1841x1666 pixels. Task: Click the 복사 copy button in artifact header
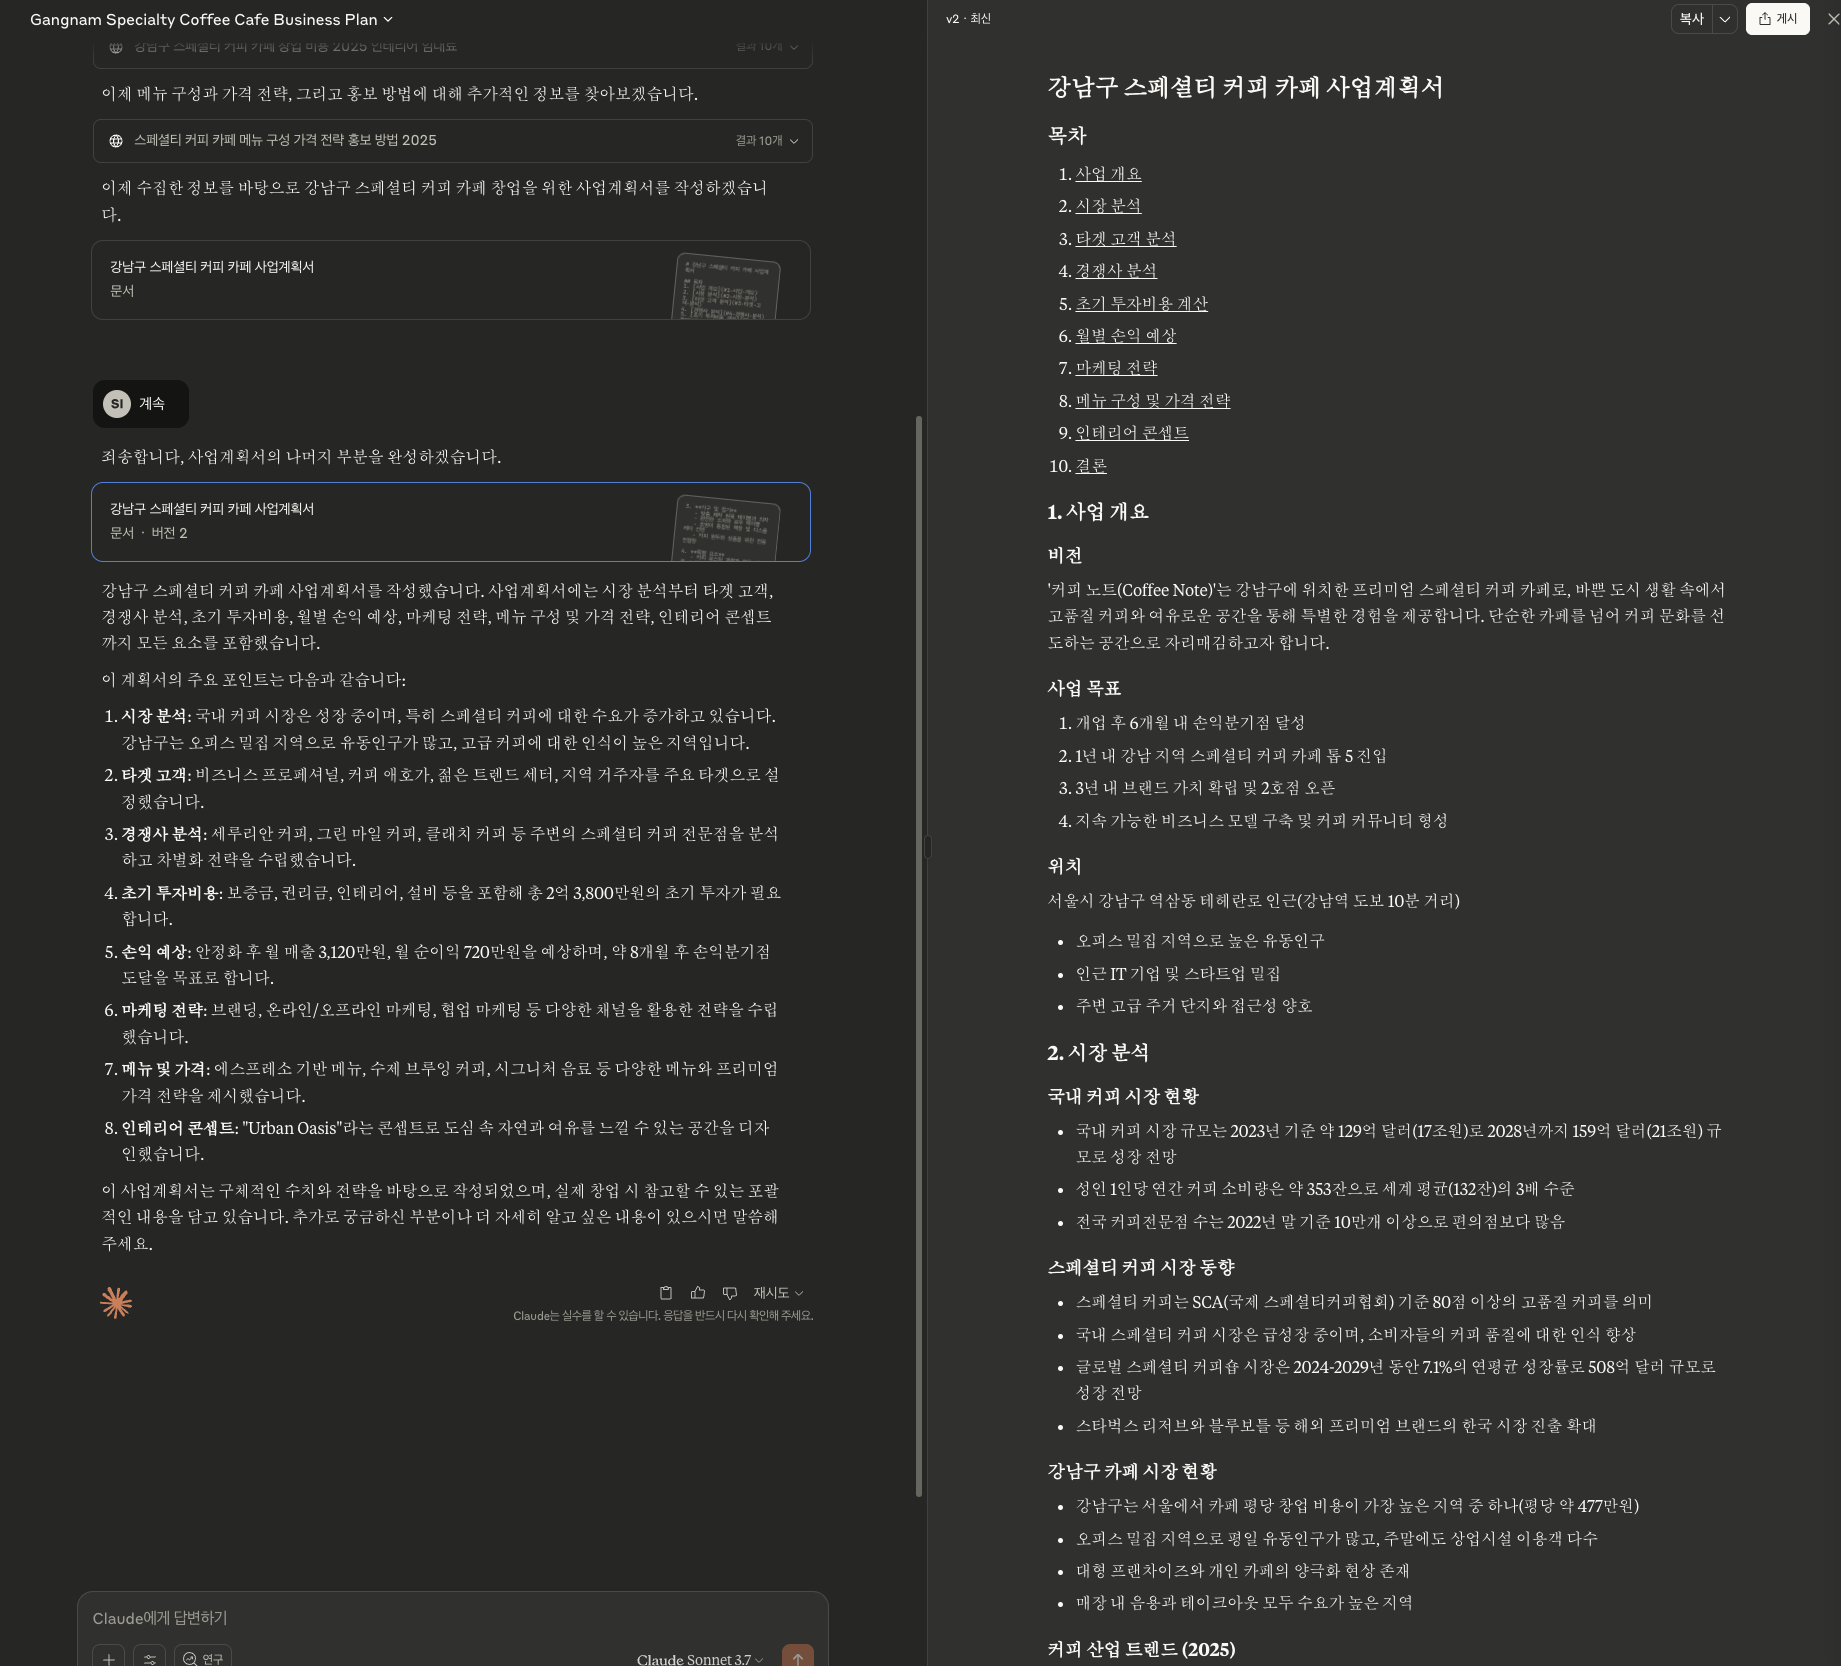pyautogui.click(x=1690, y=19)
